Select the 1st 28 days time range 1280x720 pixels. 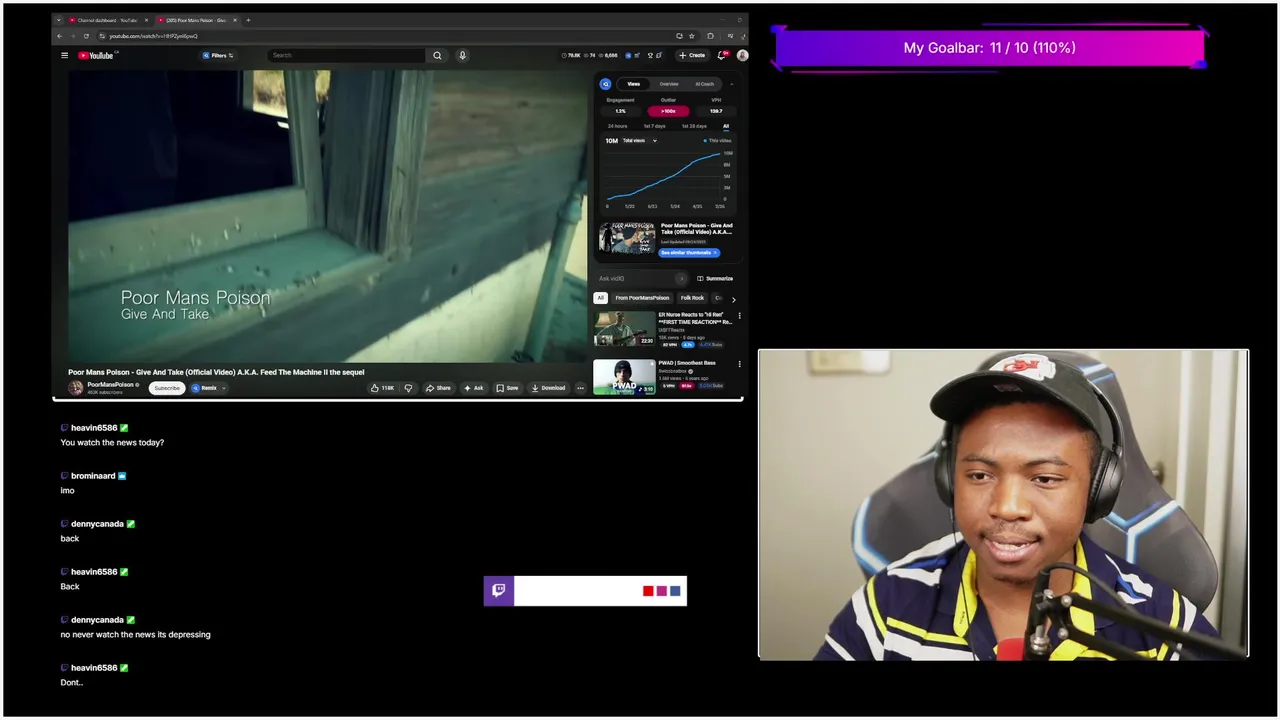coord(694,126)
